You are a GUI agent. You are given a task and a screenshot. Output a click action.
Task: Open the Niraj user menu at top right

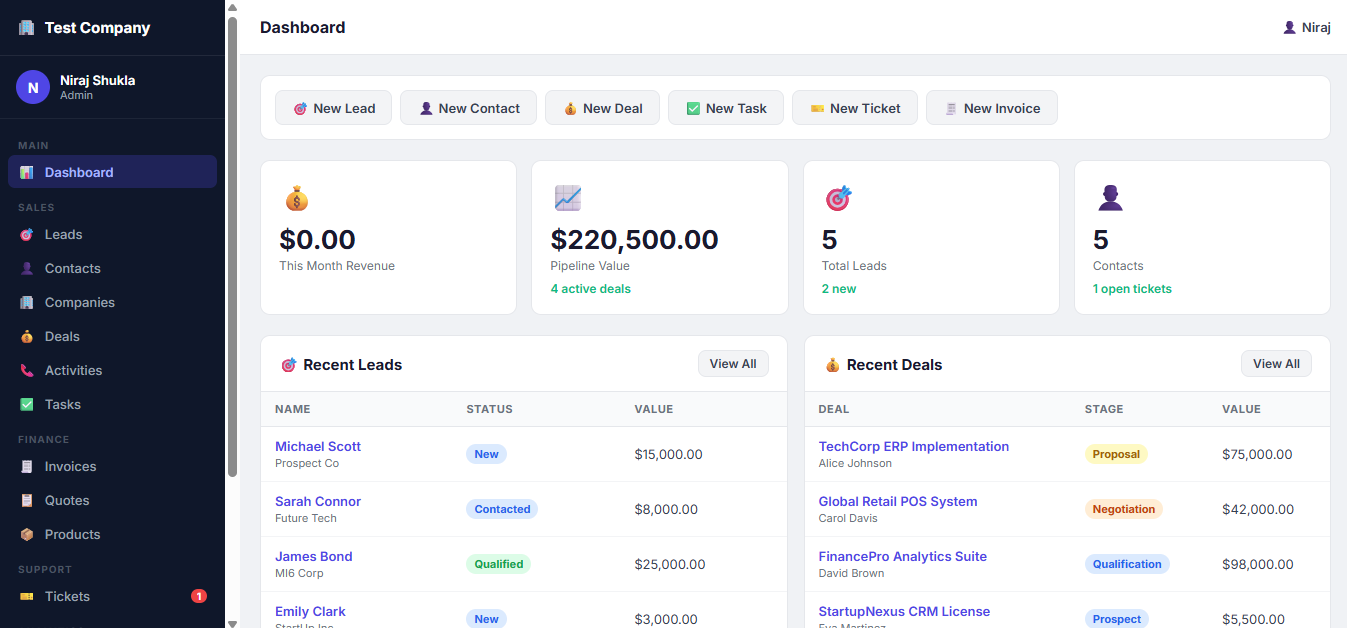[x=1306, y=27]
